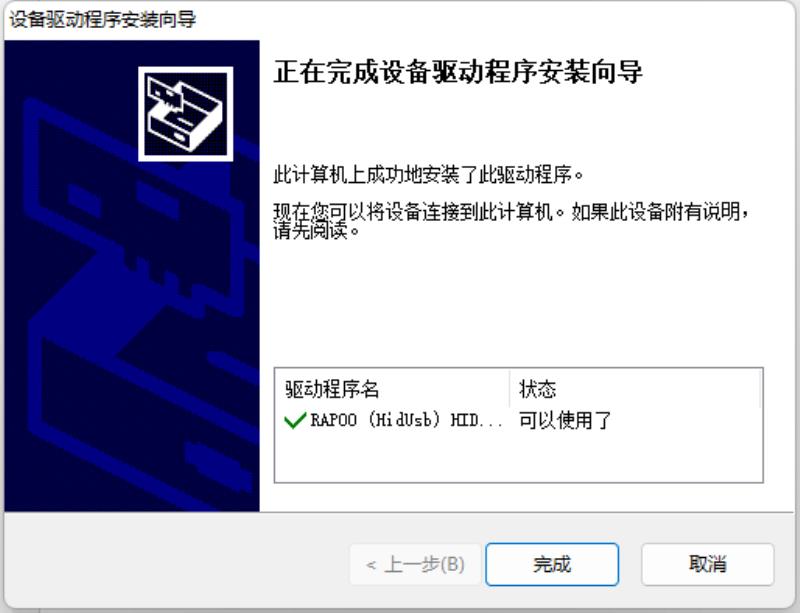
Task: Click the divider between 驱动程序名 and 状态
Action: coord(510,389)
